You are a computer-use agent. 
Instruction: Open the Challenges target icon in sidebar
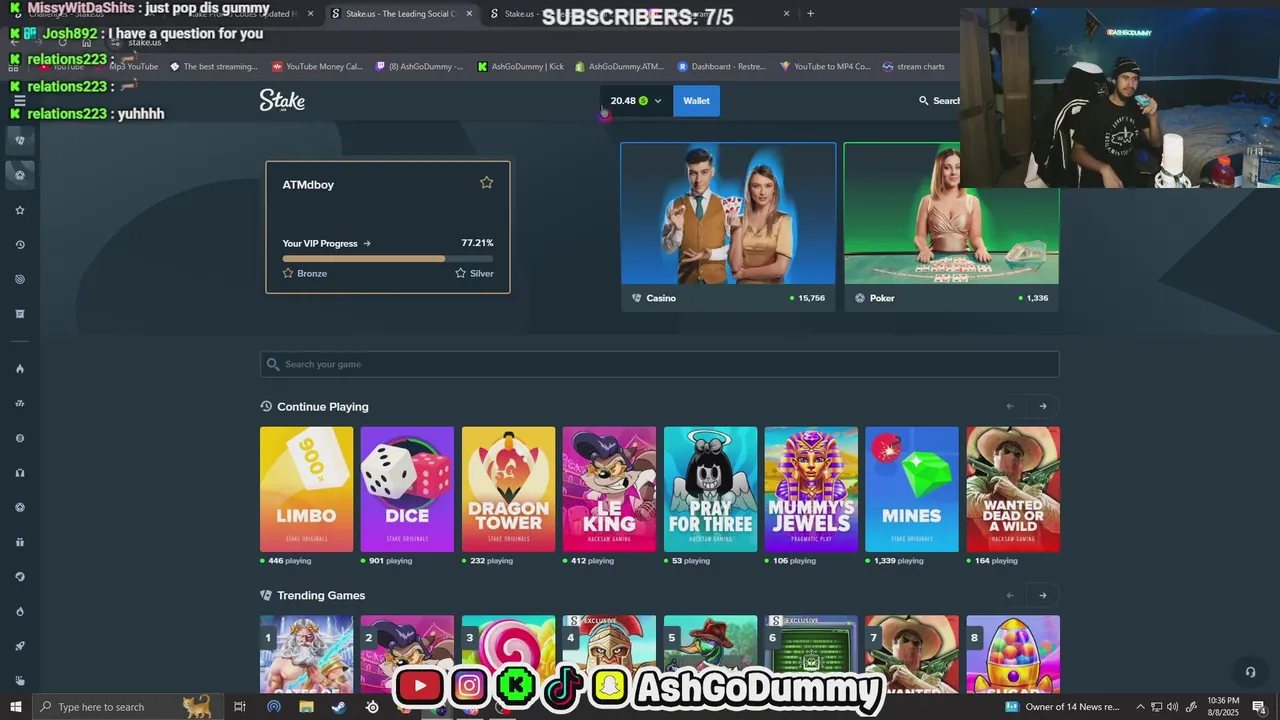click(x=19, y=279)
